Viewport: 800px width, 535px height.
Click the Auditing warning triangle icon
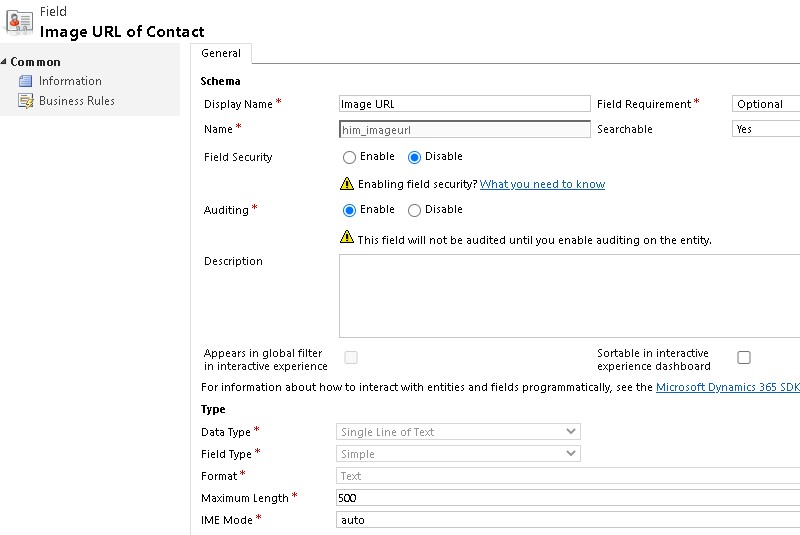pyautogui.click(x=347, y=237)
